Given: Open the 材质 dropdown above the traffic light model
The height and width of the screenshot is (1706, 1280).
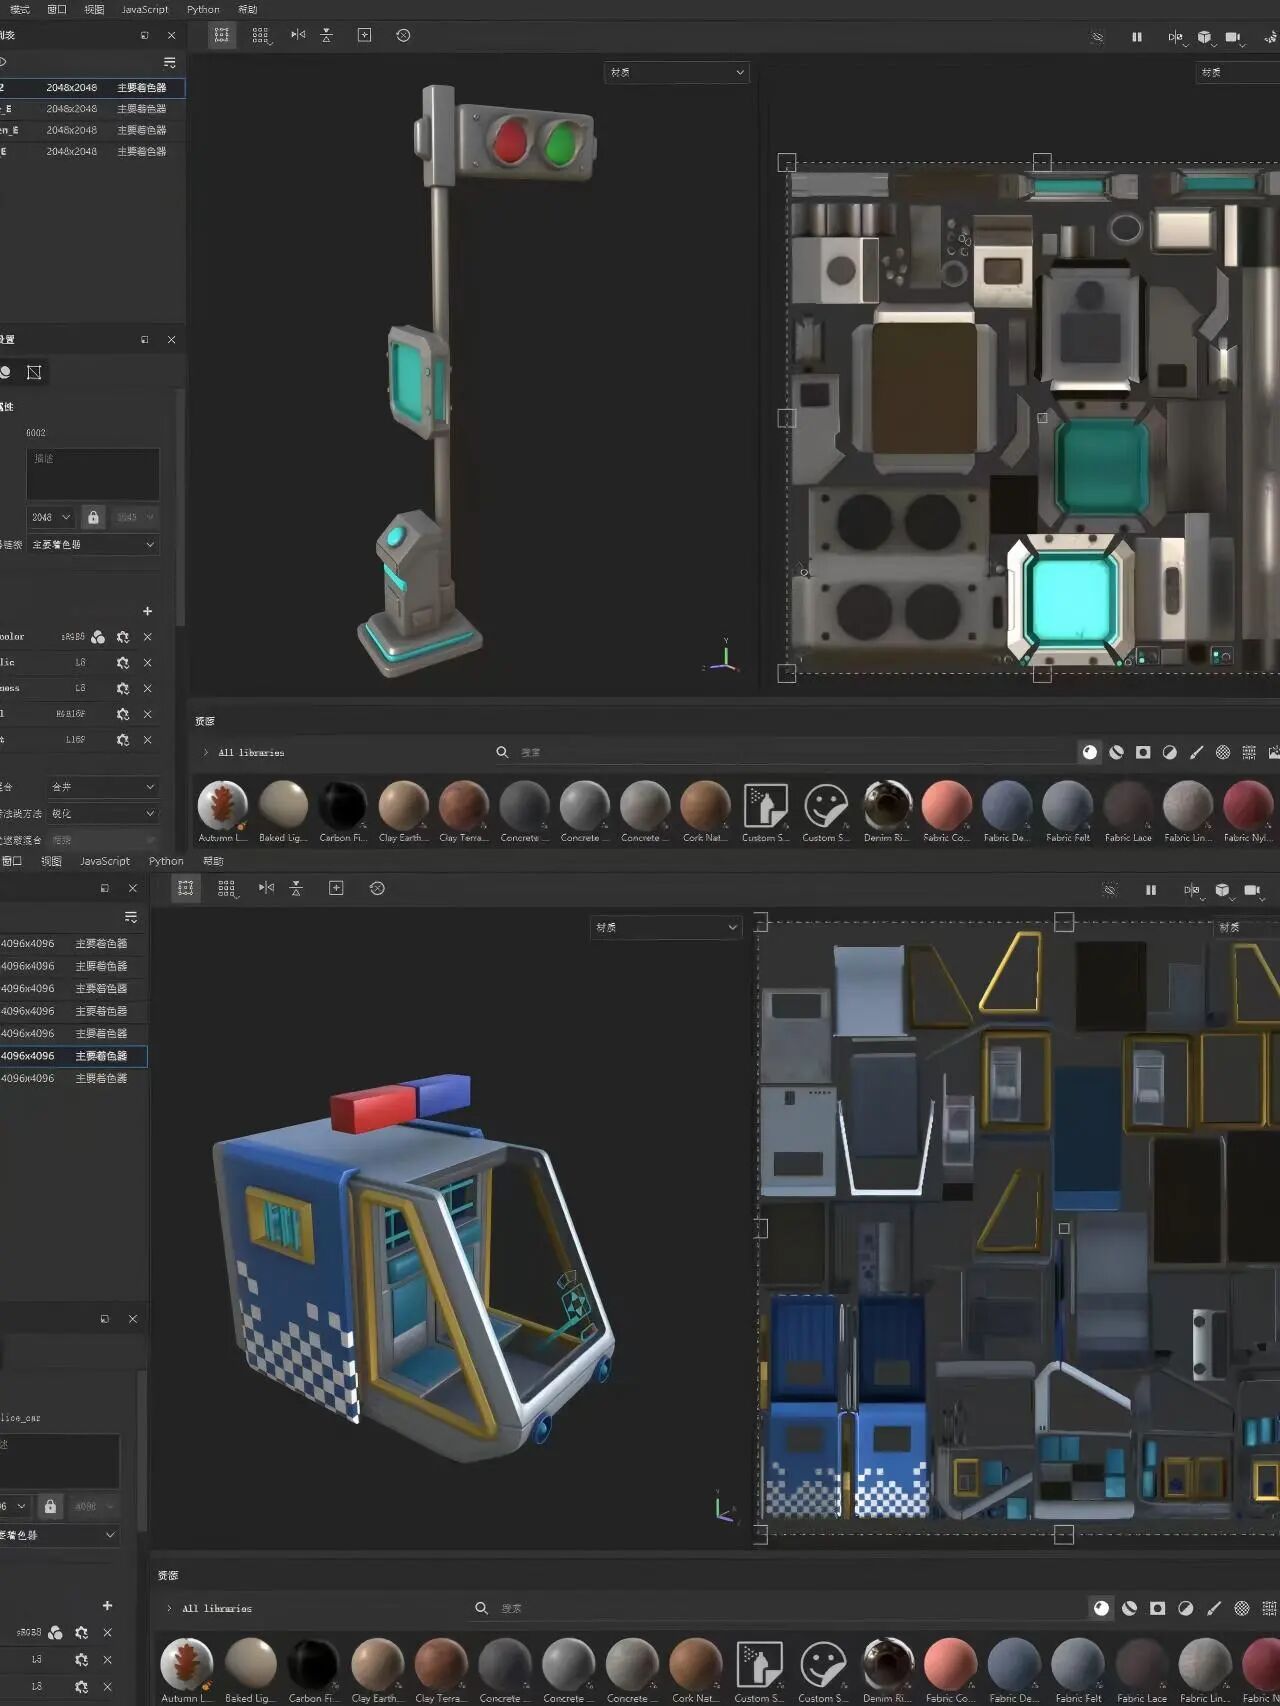Looking at the screenshot, I should pos(677,72).
